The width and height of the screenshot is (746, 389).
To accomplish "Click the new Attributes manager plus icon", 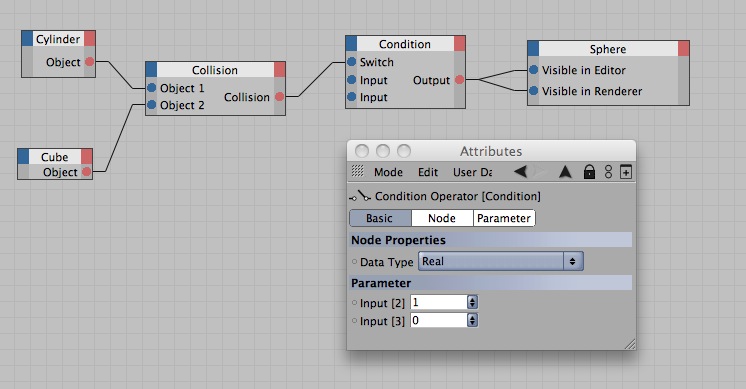I will [x=626, y=172].
